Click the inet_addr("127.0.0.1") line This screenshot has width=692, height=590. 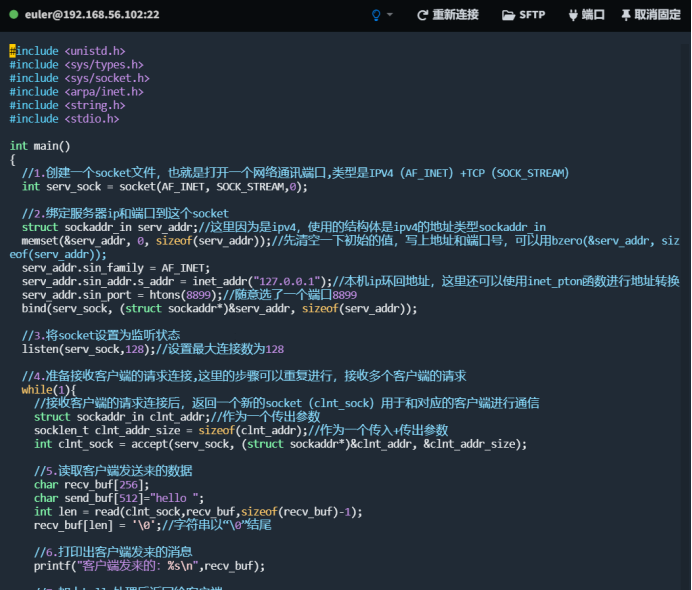350,282
